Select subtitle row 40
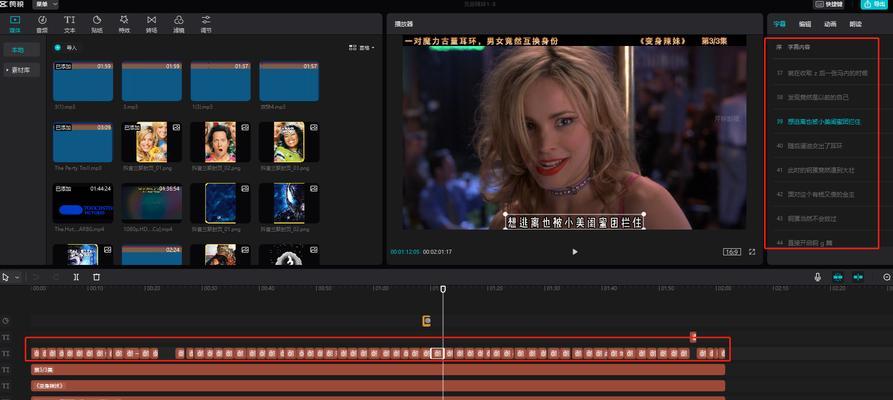 pyautogui.click(x=821, y=146)
